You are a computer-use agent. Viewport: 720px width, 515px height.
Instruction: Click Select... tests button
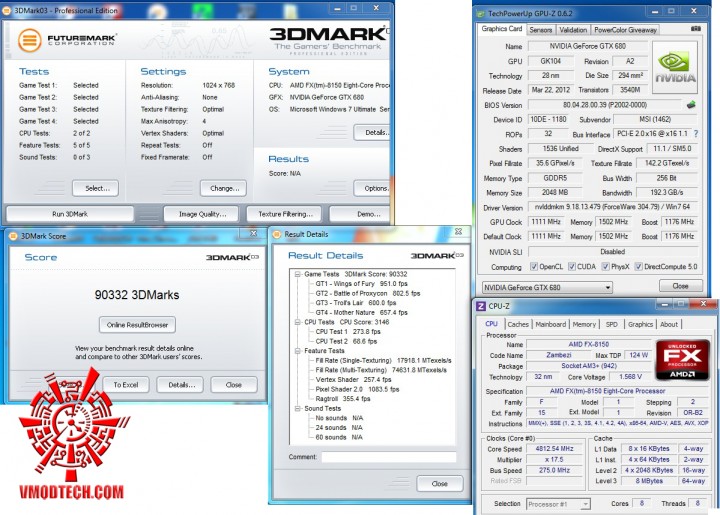pos(96,188)
